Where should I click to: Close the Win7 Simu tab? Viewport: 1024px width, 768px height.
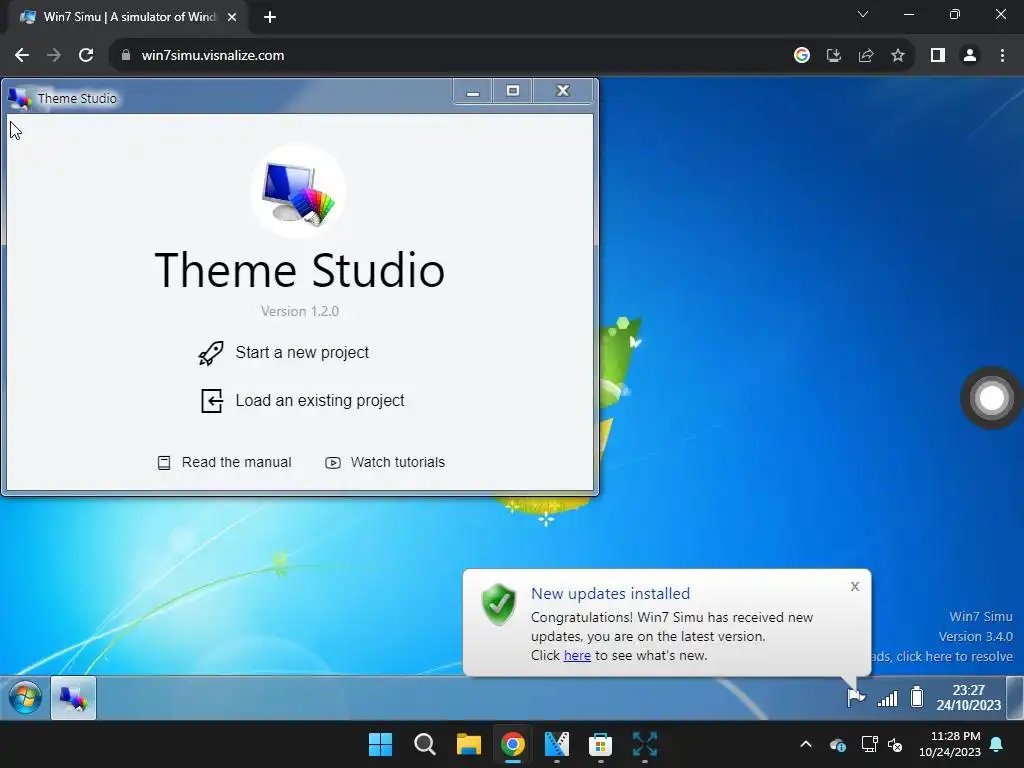[232, 18]
